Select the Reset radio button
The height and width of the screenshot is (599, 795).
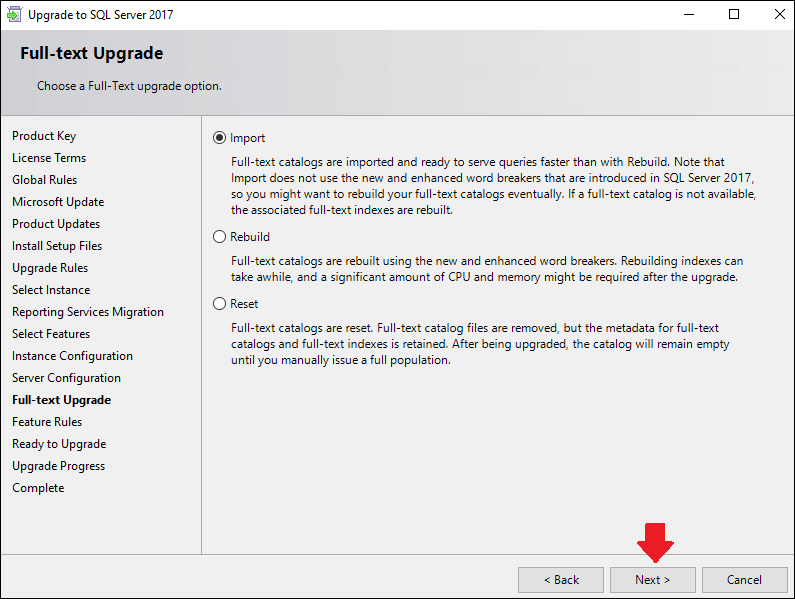pos(219,304)
